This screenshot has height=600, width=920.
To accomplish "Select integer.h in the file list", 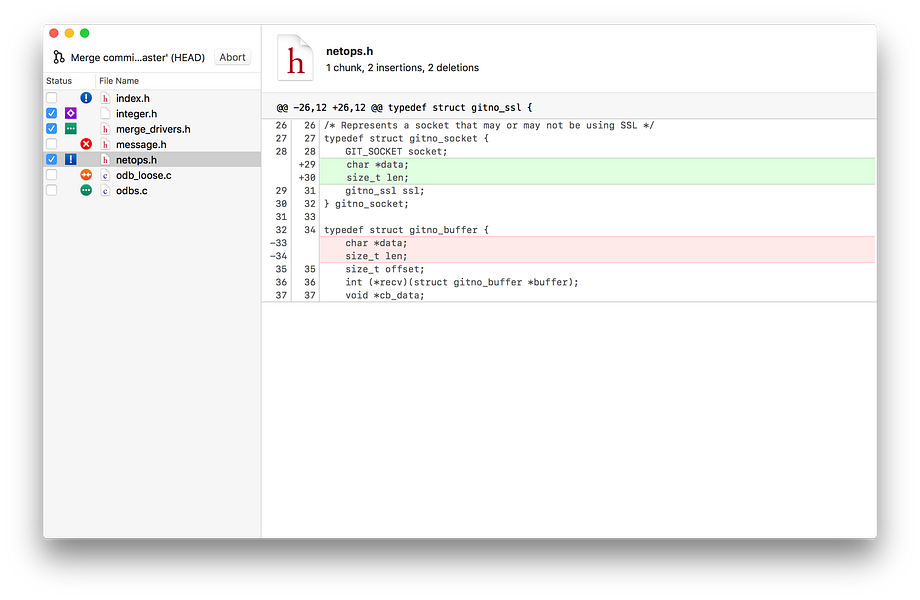I will pyautogui.click(x=152, y=113).
